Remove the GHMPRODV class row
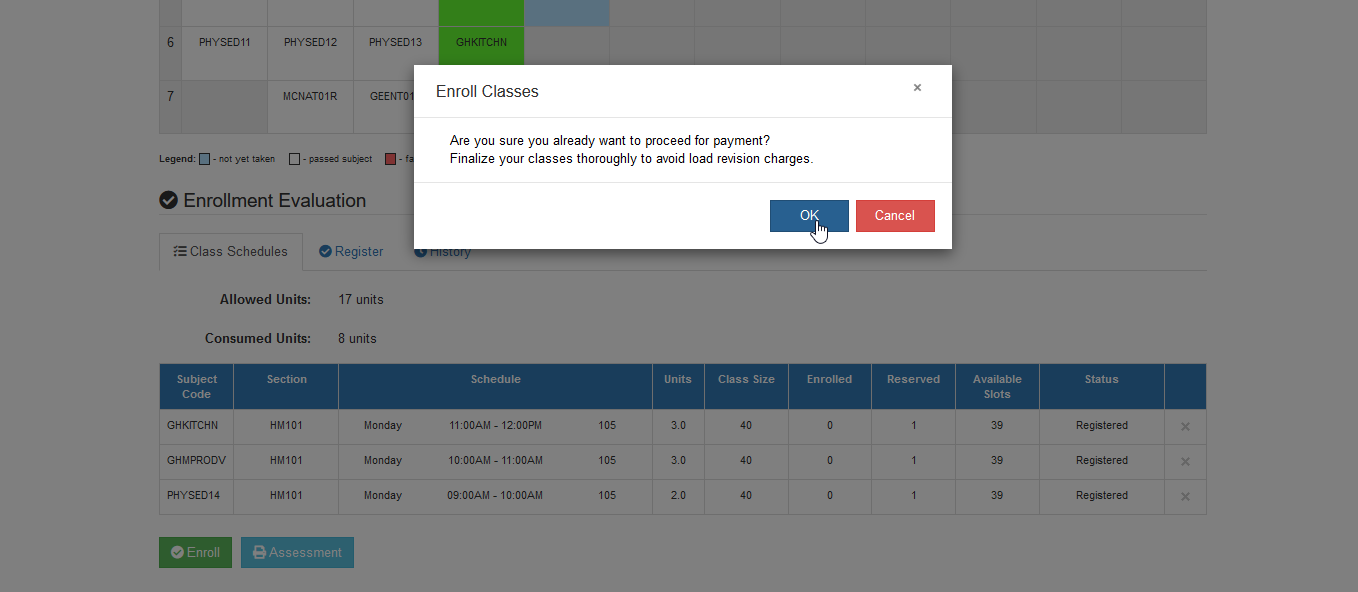Viewport: 1358px width, 592px height. click(1185, 462)
